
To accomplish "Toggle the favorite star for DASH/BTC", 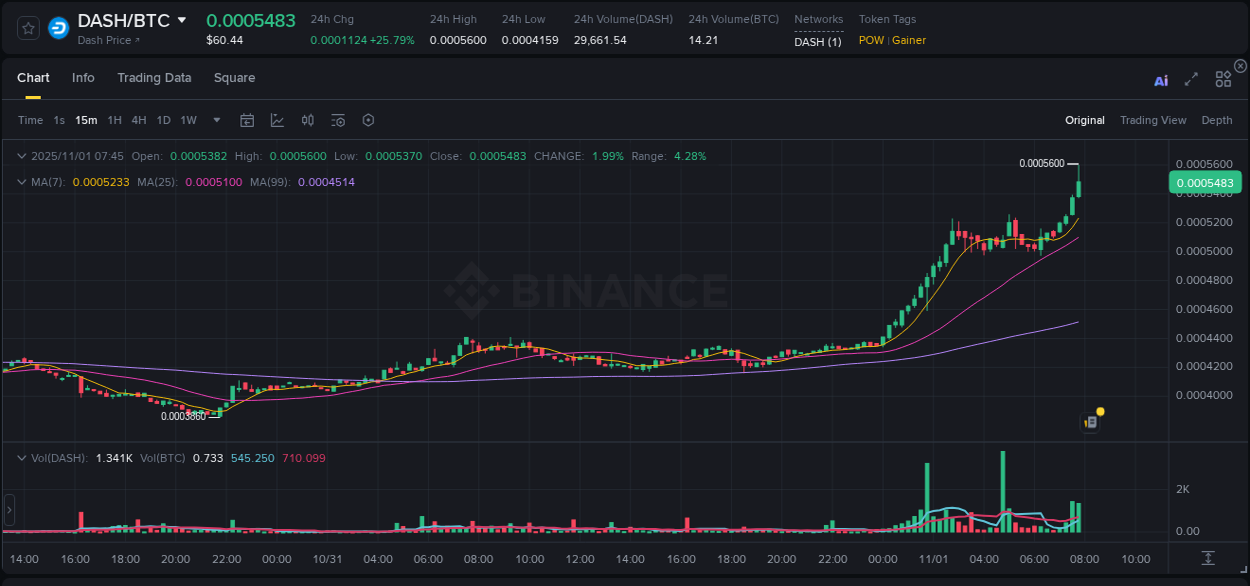I will [27, 27].
